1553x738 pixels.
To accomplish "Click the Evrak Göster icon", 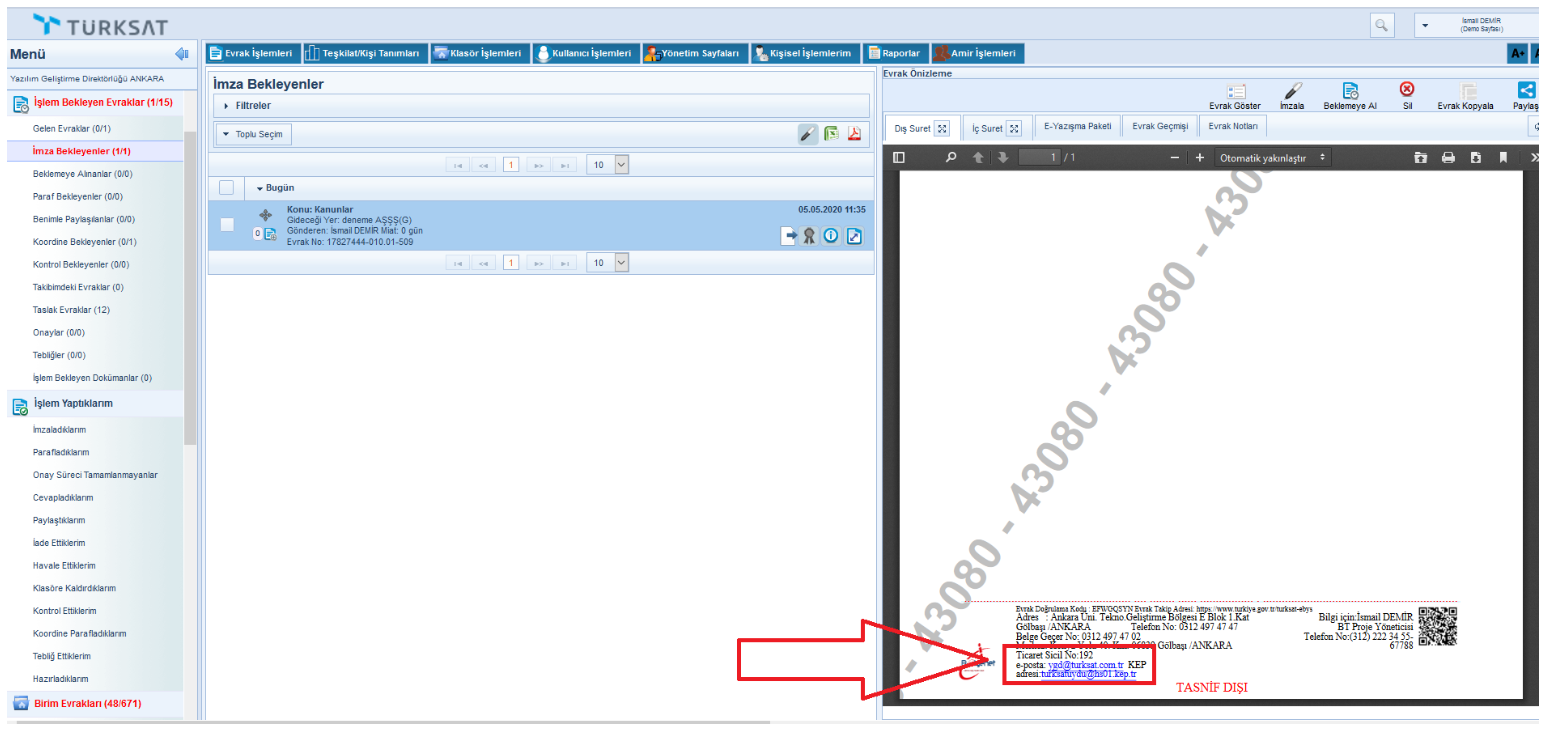I will coord(1235,91).
